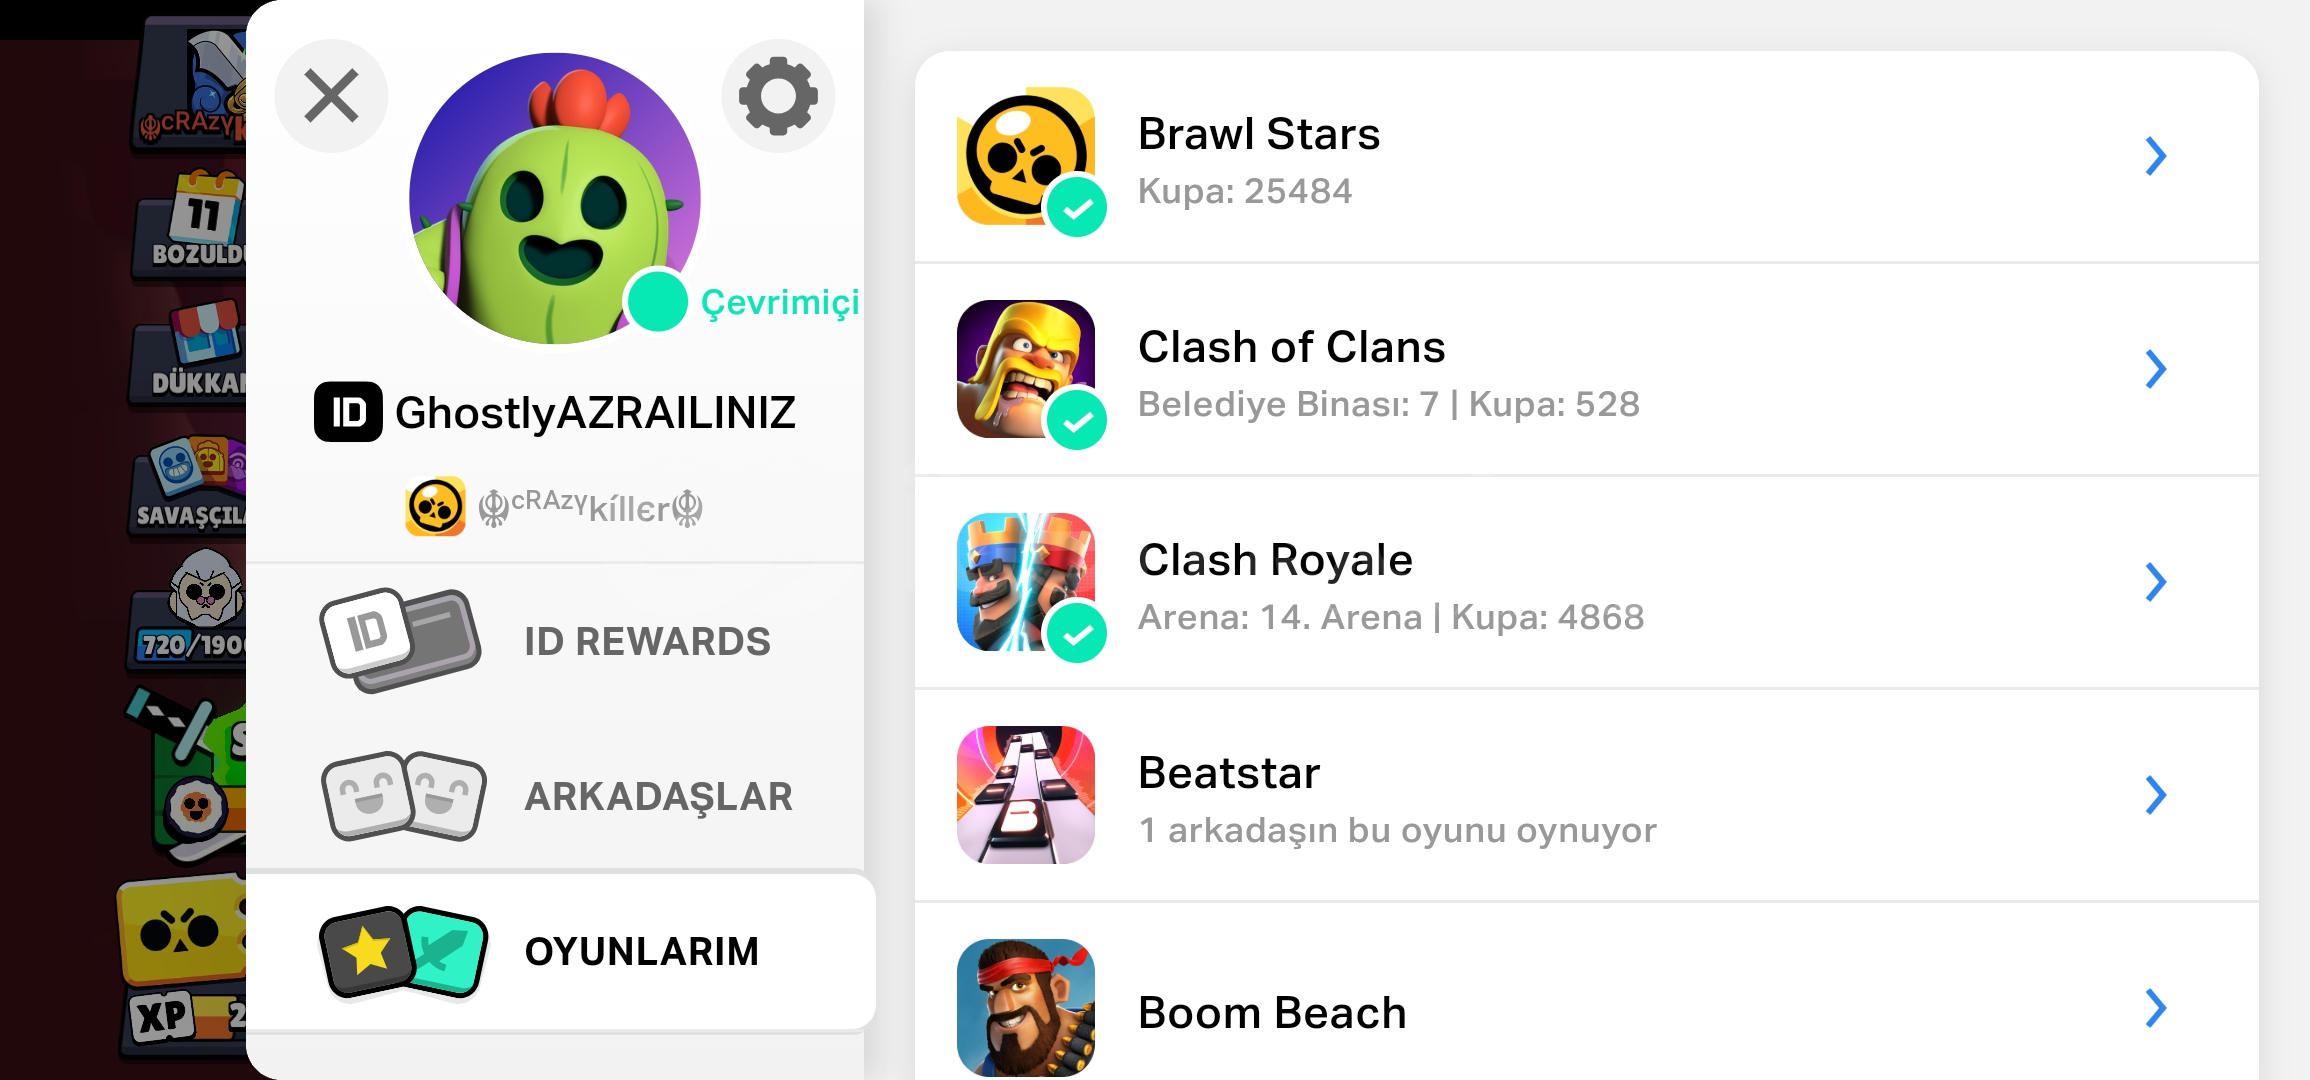Close the Supercell ID panel
Viewport: 2310px width, 1080px height.
331,96
